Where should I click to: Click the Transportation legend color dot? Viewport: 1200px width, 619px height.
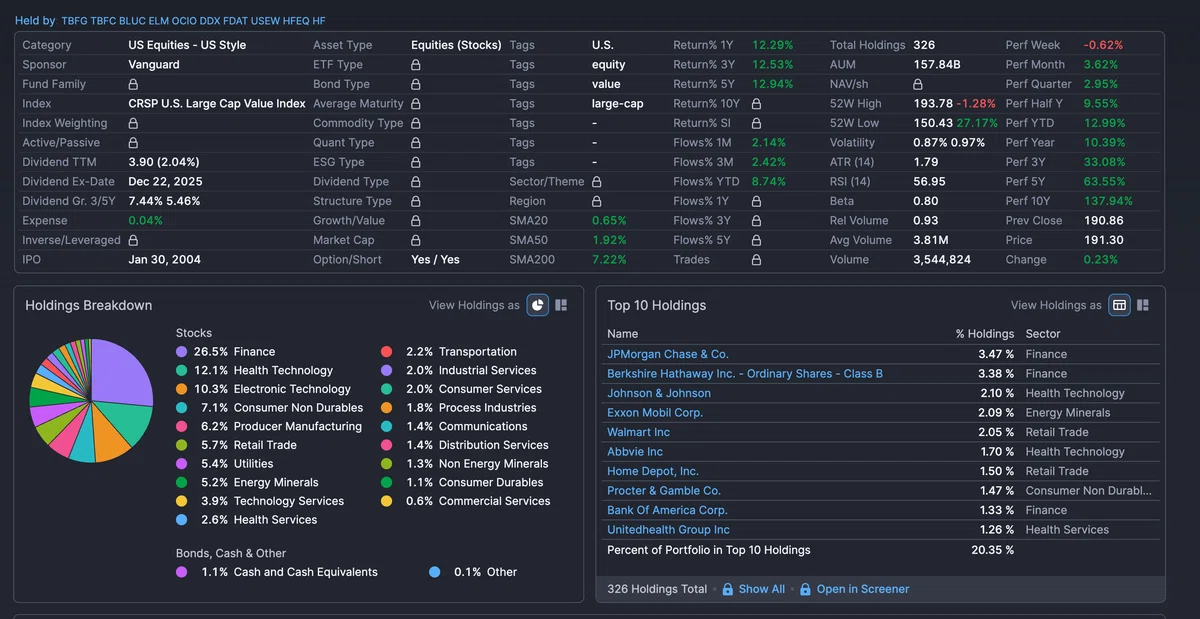point(386,352)
